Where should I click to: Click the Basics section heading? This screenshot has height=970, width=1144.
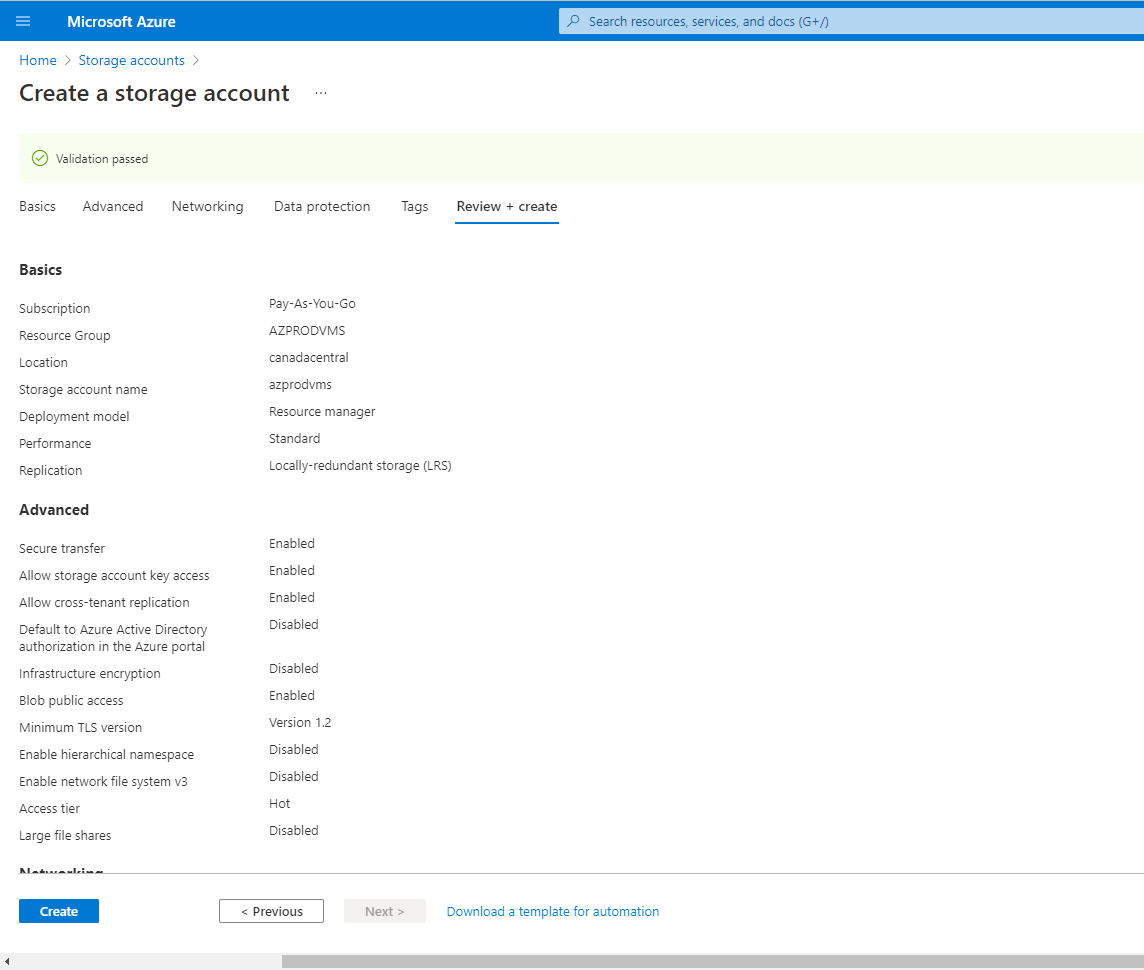pos(41,270)
